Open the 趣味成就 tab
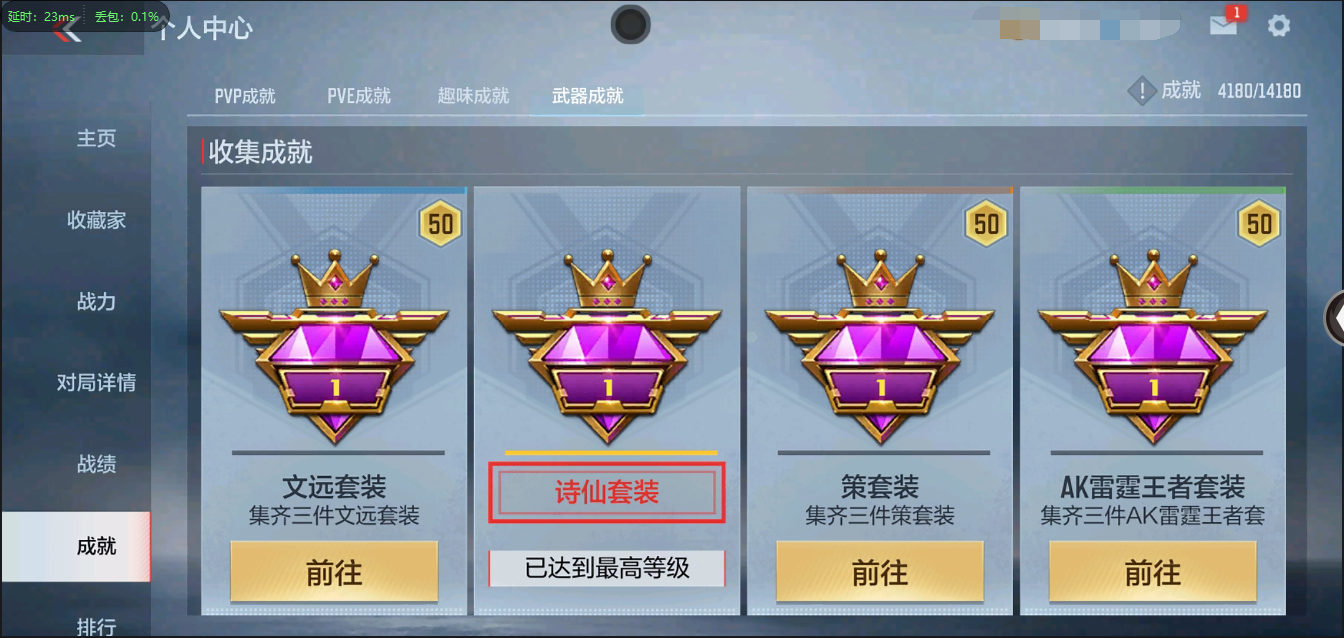This screenshot has width=1344, height=638. pos(473,96)
